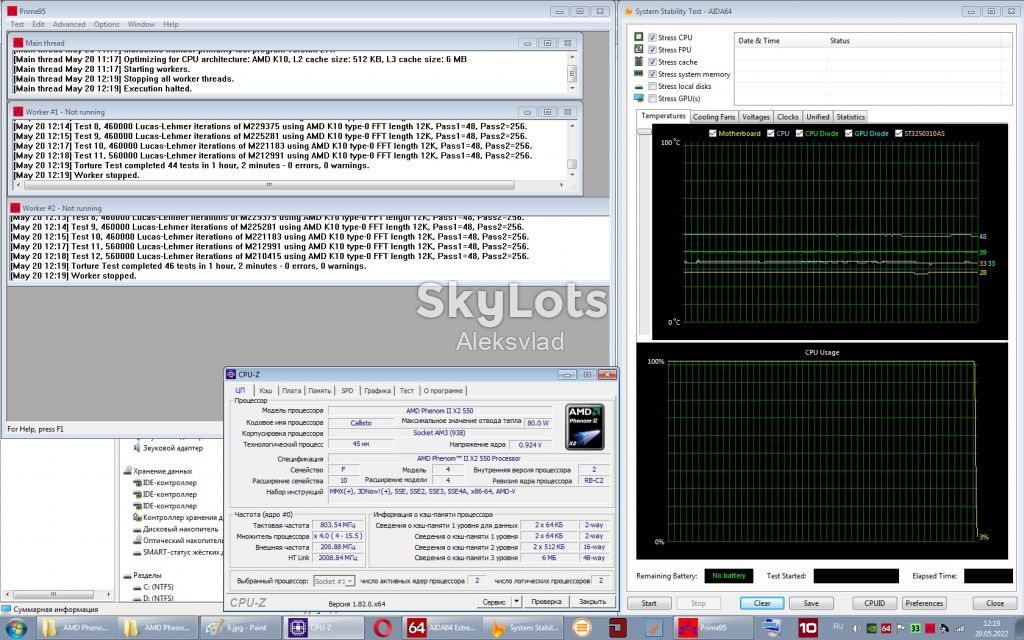Click the Оптический накопитель disc icon
The height and width of the screenshot is (640, 1024).
(x=137, y=540)
